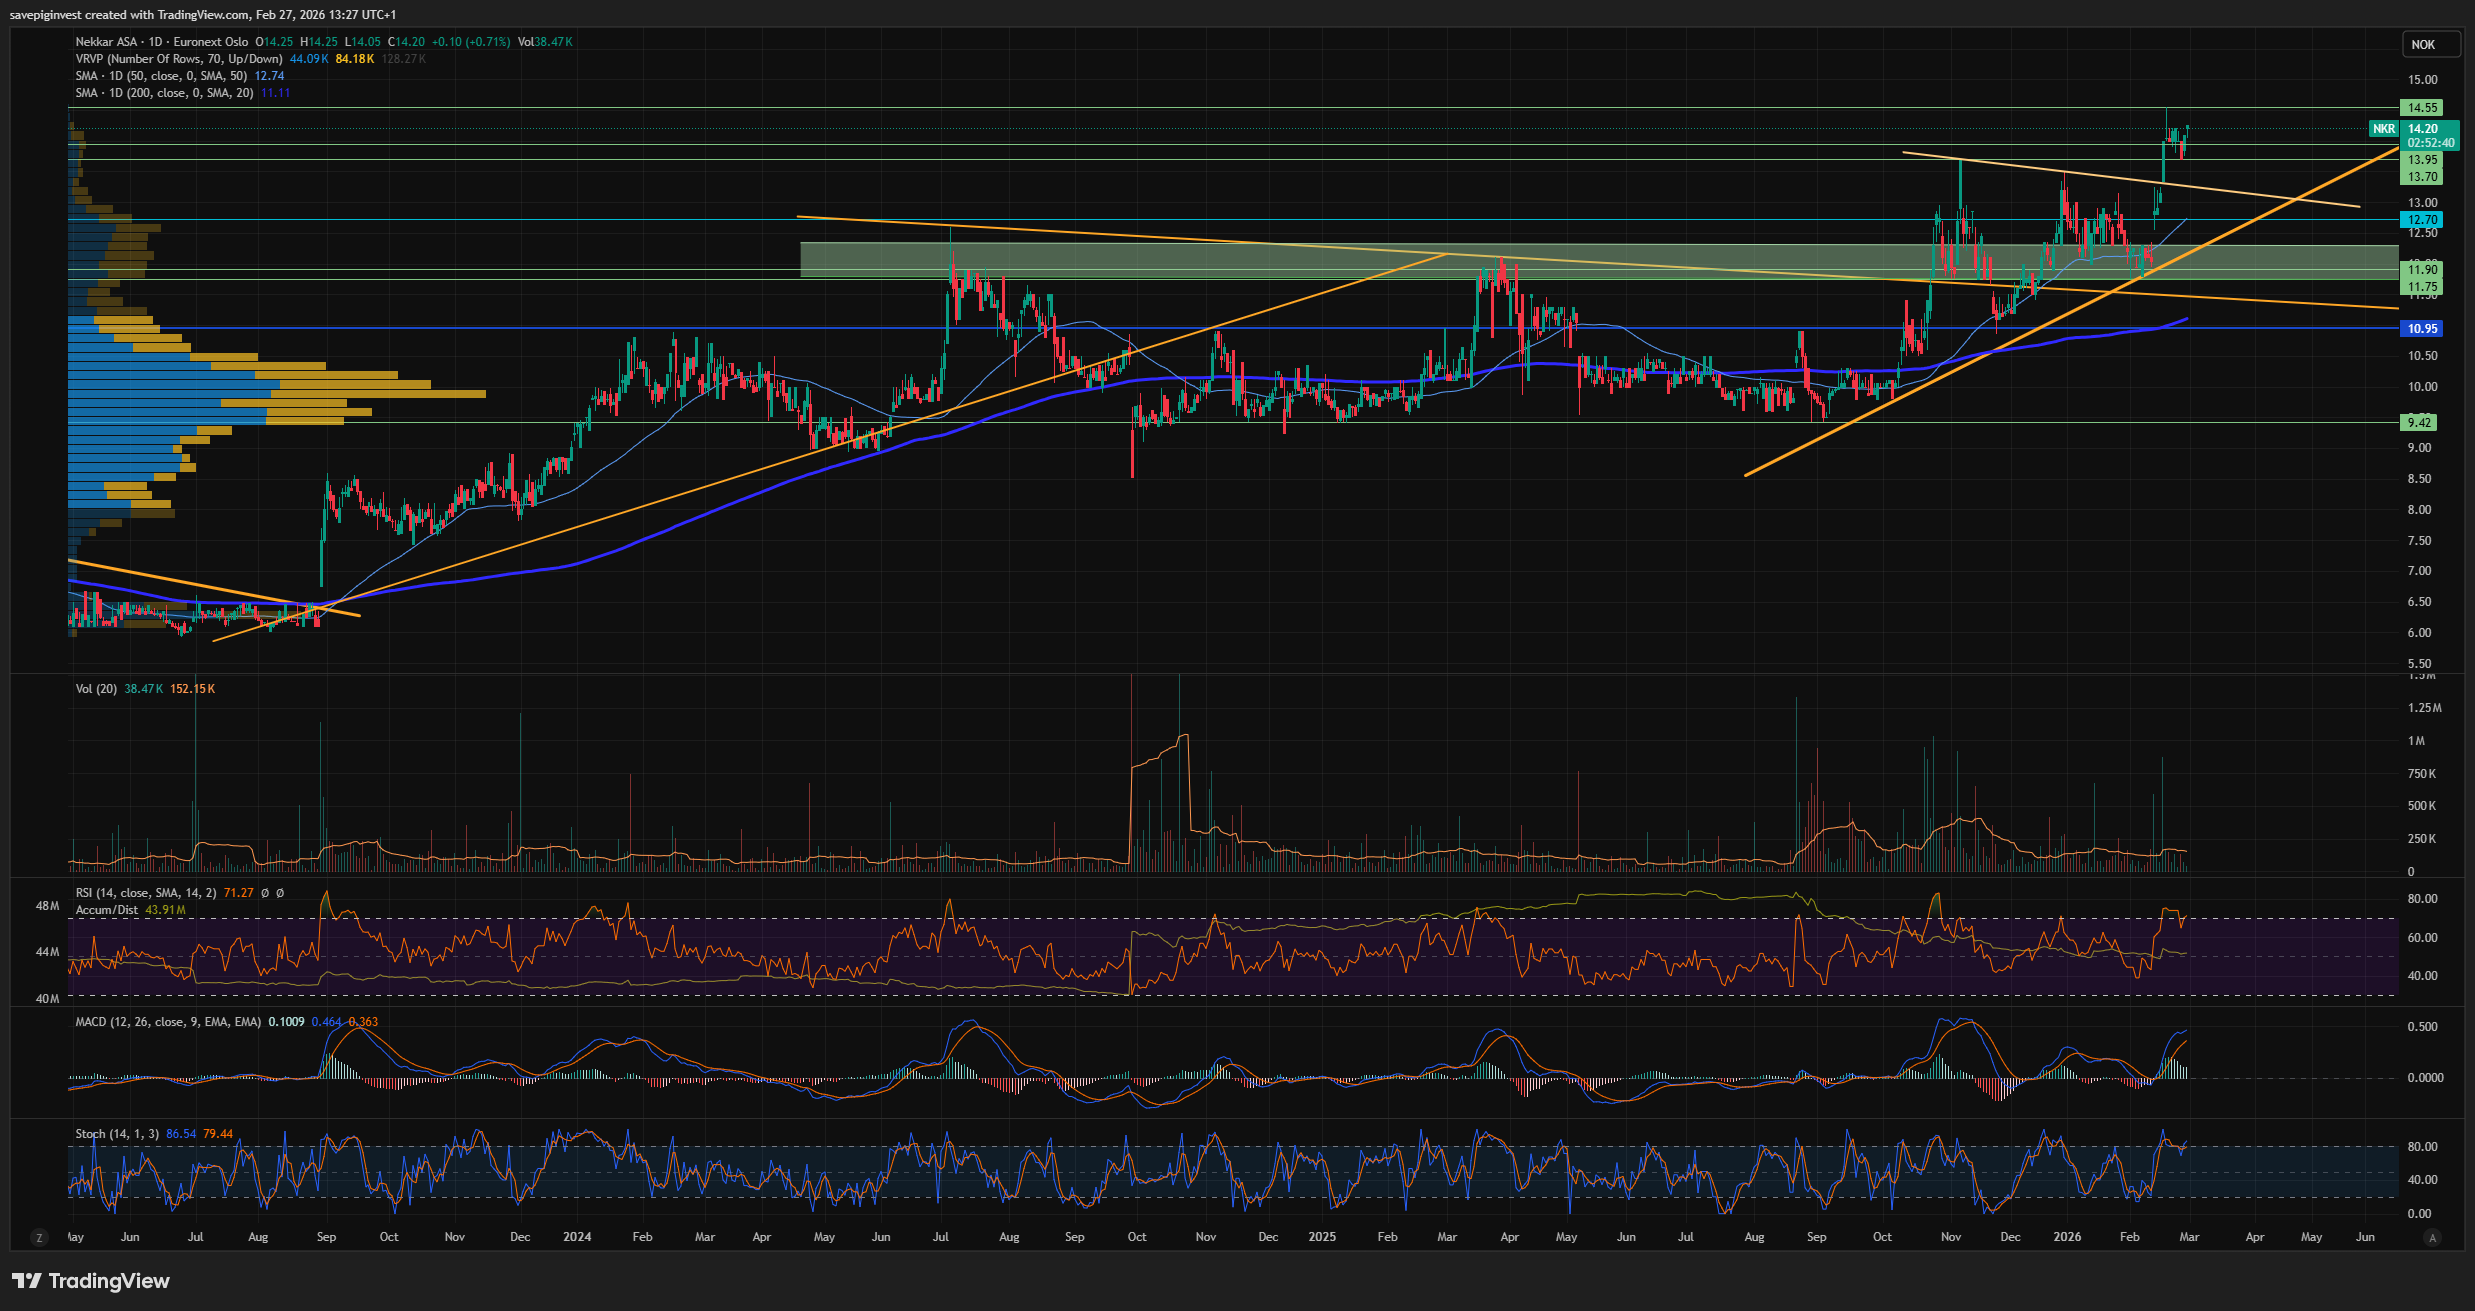The width and height of the screenshot is (2475, 1311).
Task: Click the cyan 12.70 price label
Action: point(2421,219)
